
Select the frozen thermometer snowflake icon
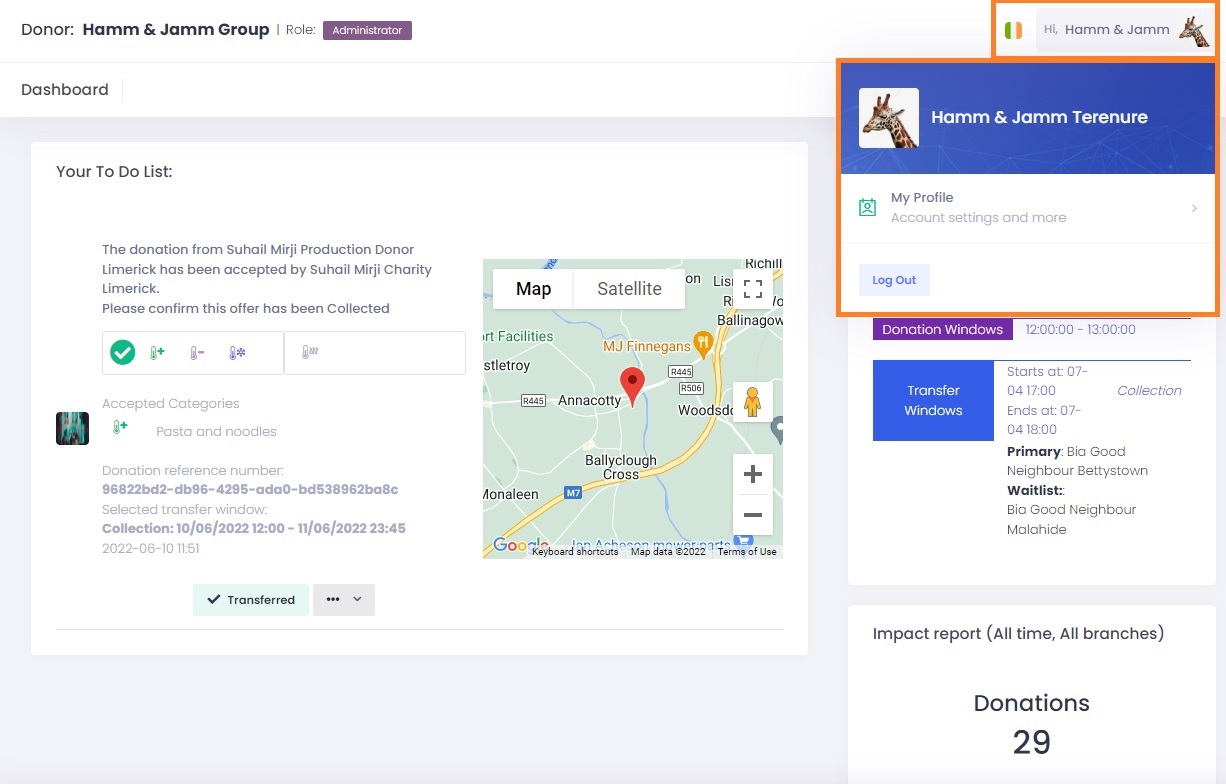click(237, 353)
